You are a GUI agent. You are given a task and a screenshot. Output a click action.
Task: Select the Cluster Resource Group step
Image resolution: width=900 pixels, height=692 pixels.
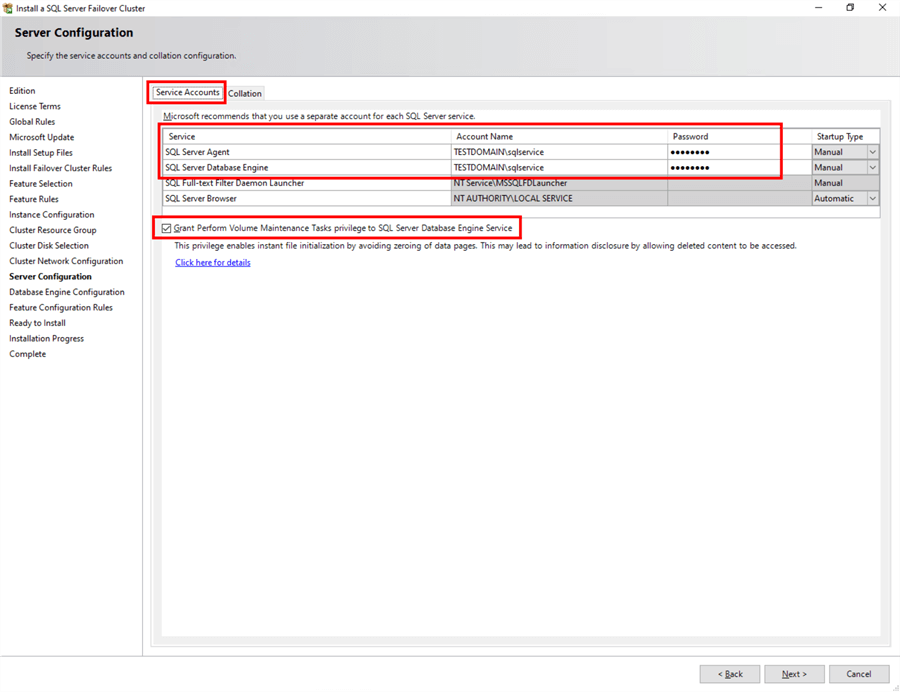point(53,230)
